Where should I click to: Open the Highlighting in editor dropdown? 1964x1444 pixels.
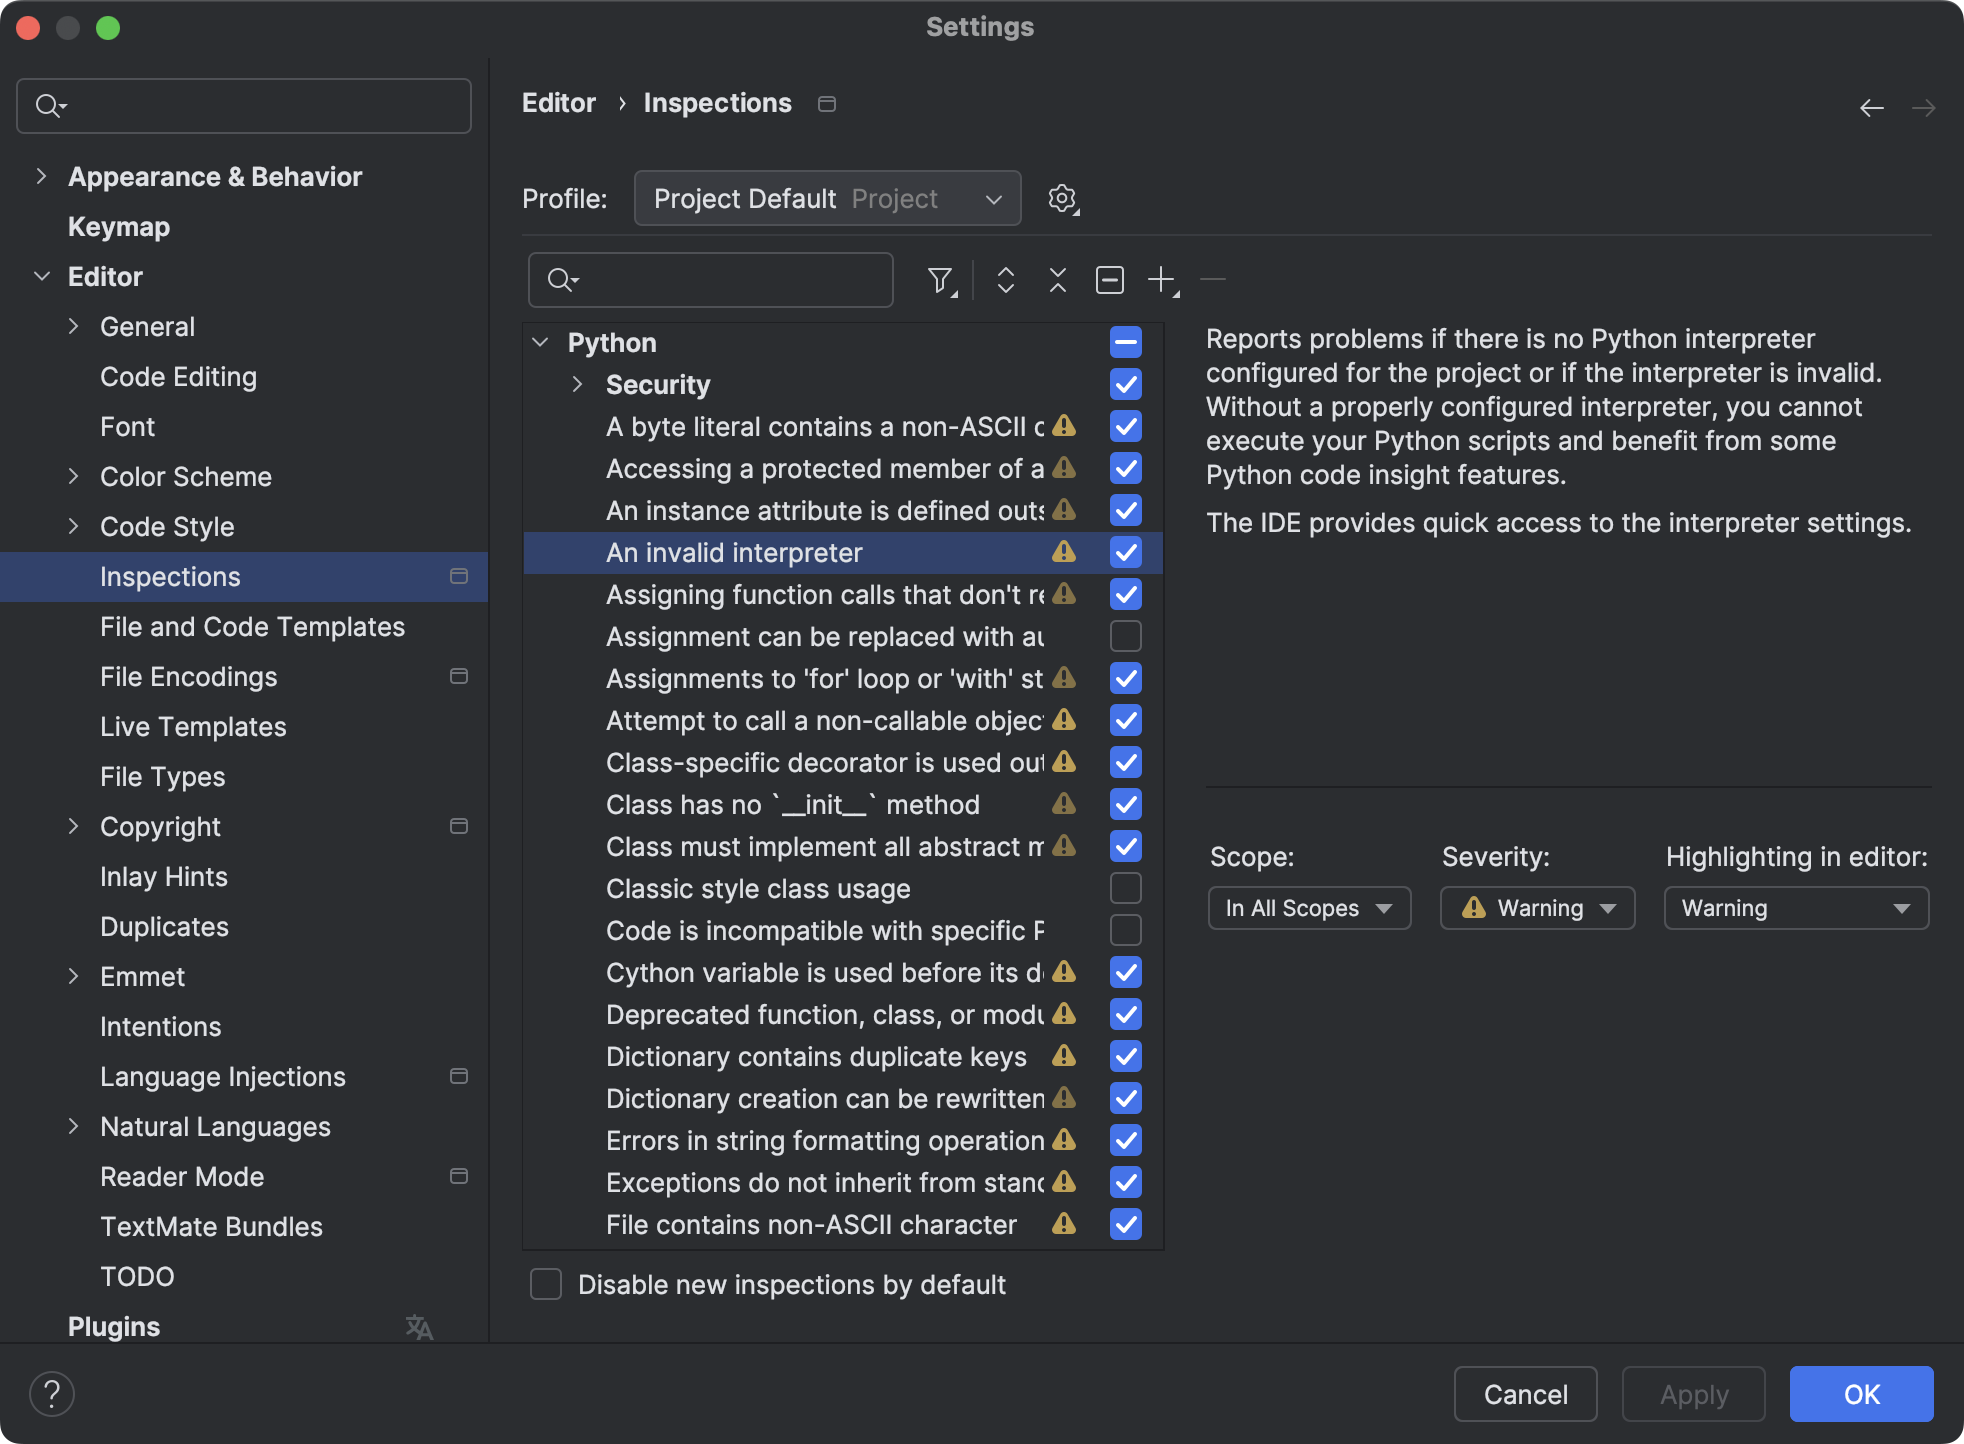pos(1797,908)
